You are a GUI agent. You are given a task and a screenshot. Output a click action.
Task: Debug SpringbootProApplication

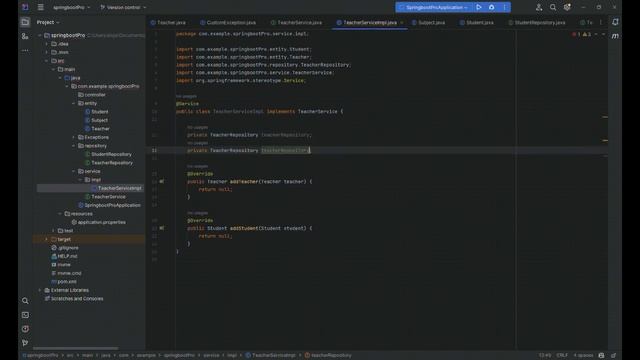tap(491, 7)
